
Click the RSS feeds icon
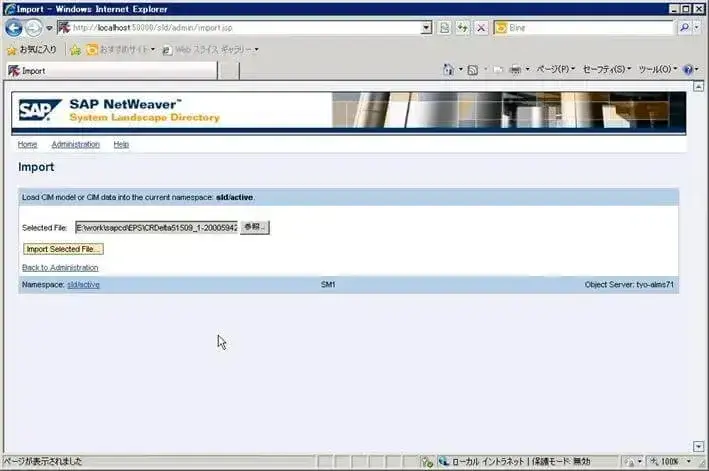pyautogui.click(x=473, y=70)
